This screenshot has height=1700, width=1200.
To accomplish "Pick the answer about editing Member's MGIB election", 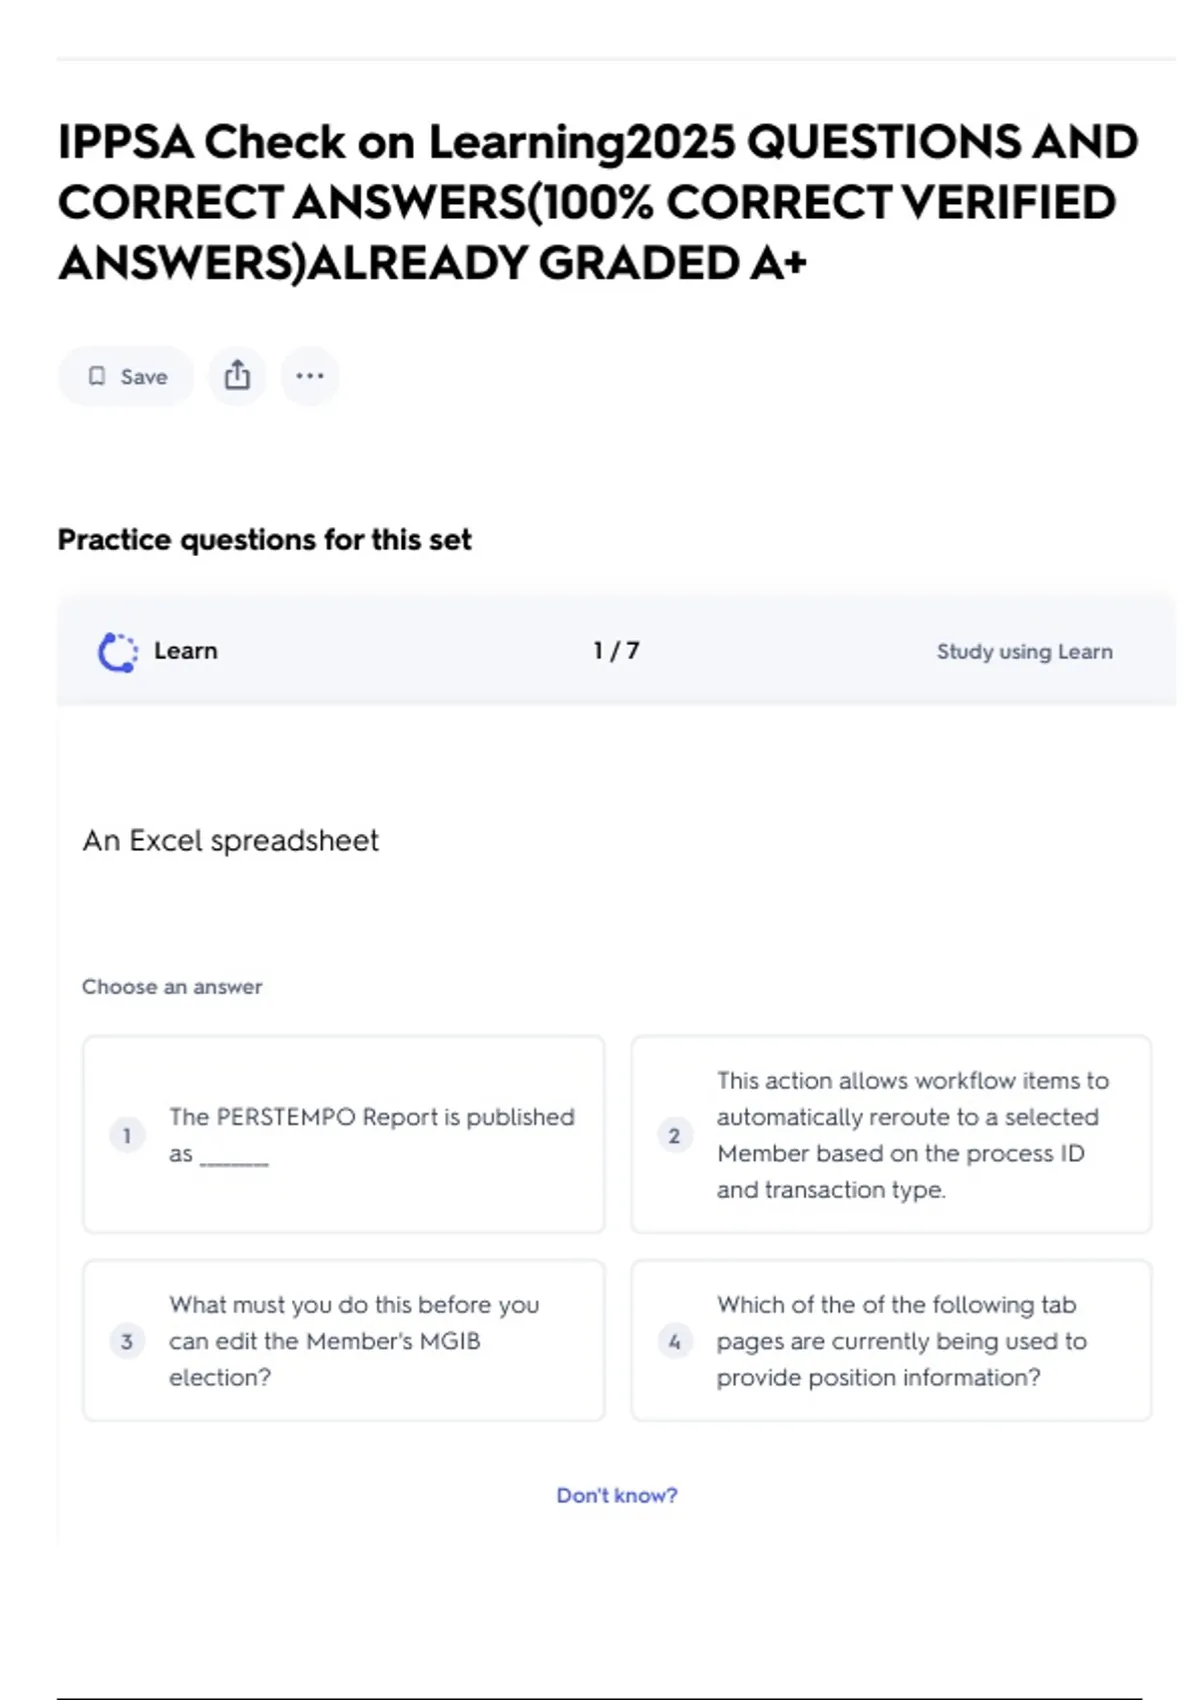I will tap(354, 1340).
